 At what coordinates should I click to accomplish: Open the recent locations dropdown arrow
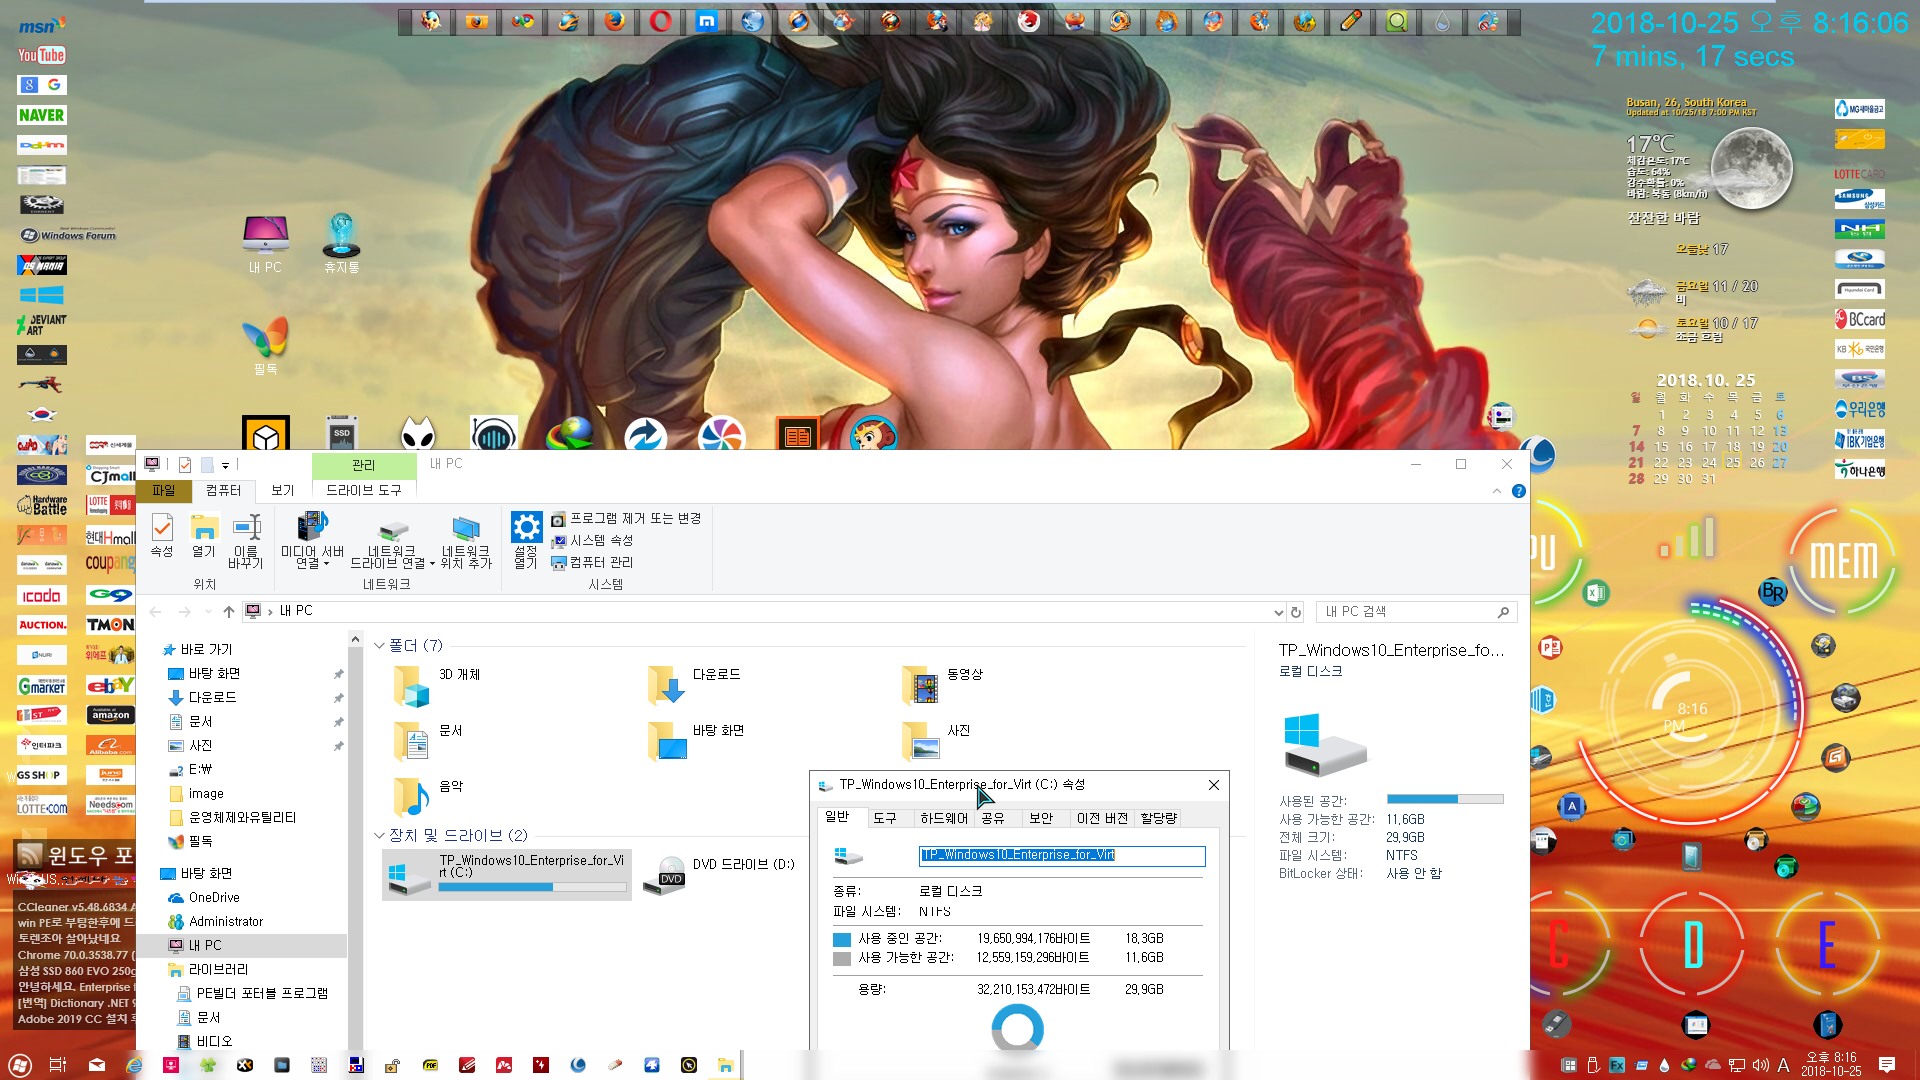coord(208,611)
